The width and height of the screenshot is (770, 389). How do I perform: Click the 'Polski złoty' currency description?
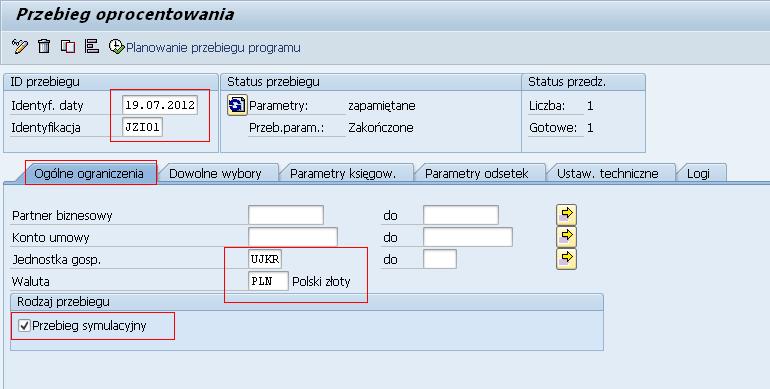(321, 282)
